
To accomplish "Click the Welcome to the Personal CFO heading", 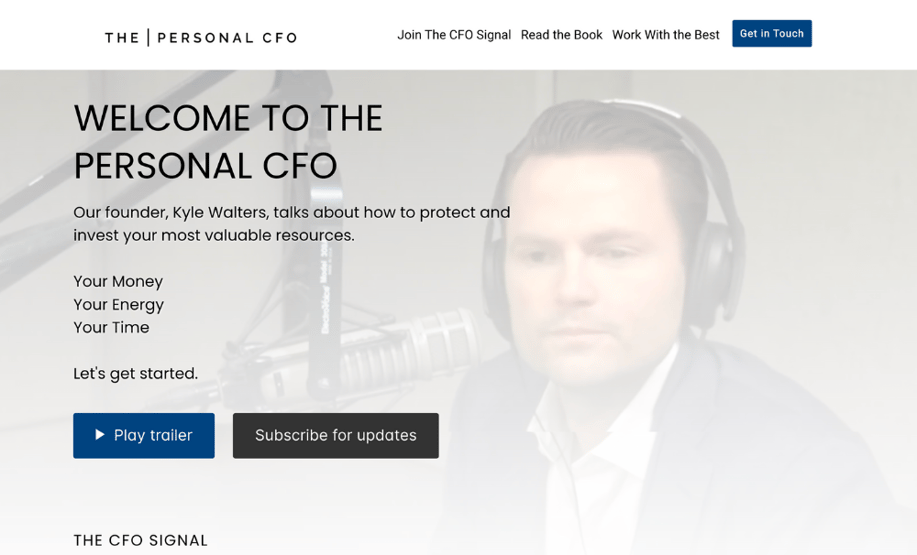I will [228, 142].
